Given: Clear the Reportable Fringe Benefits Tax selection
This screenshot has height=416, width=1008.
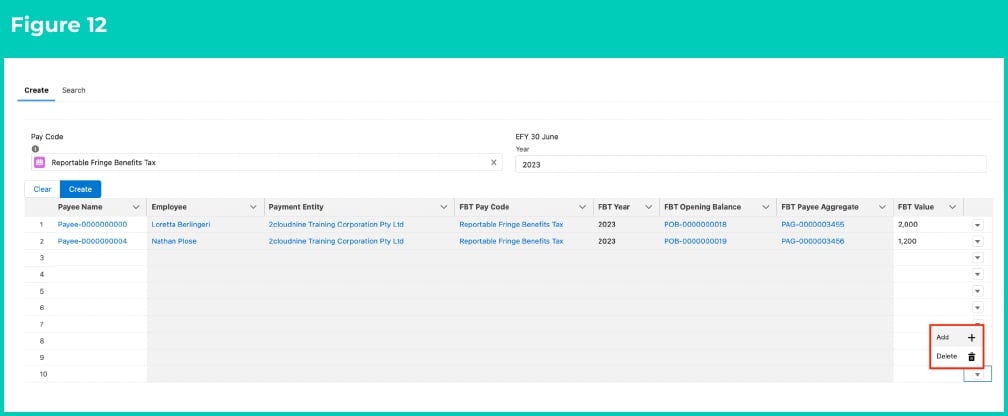Looking at the screenshot, I should (x=494, y=163).
